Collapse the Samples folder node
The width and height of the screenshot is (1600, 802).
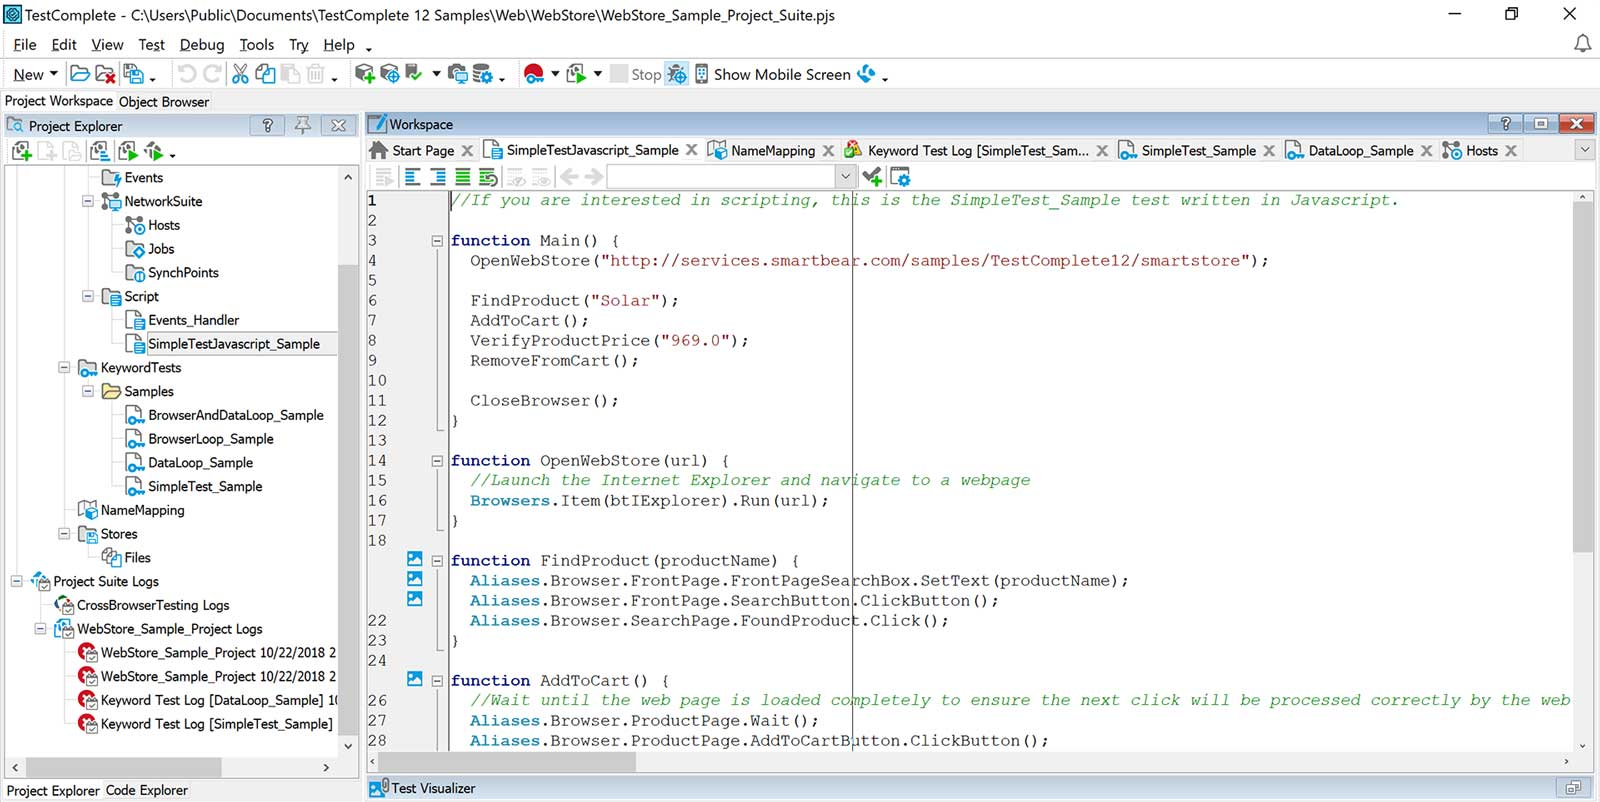click(88, 391)
